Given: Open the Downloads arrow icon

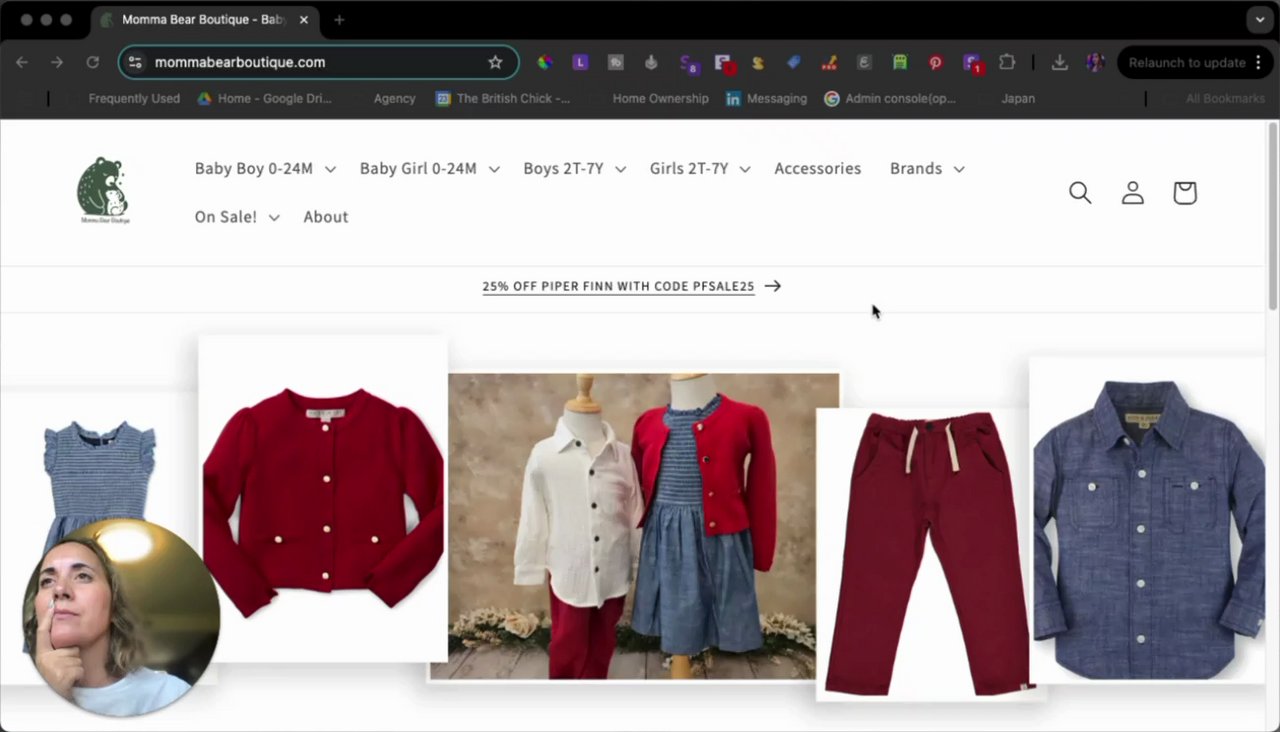Looking at the screenshot, I should coord(1060,62).
